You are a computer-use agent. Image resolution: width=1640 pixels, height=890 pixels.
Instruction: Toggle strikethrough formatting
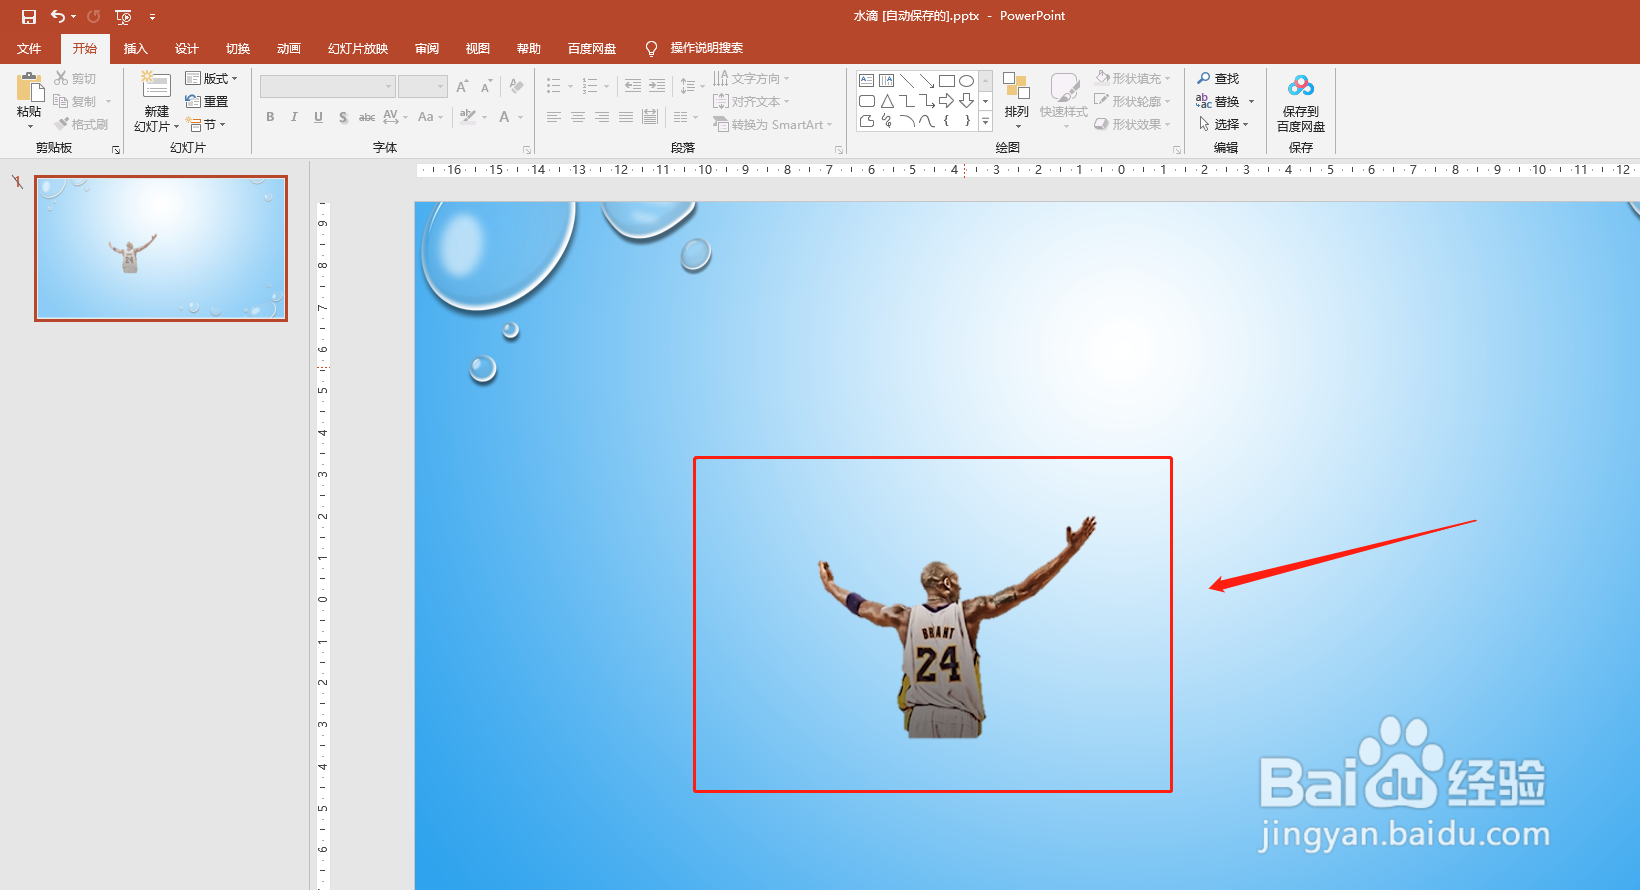(367, 117)
